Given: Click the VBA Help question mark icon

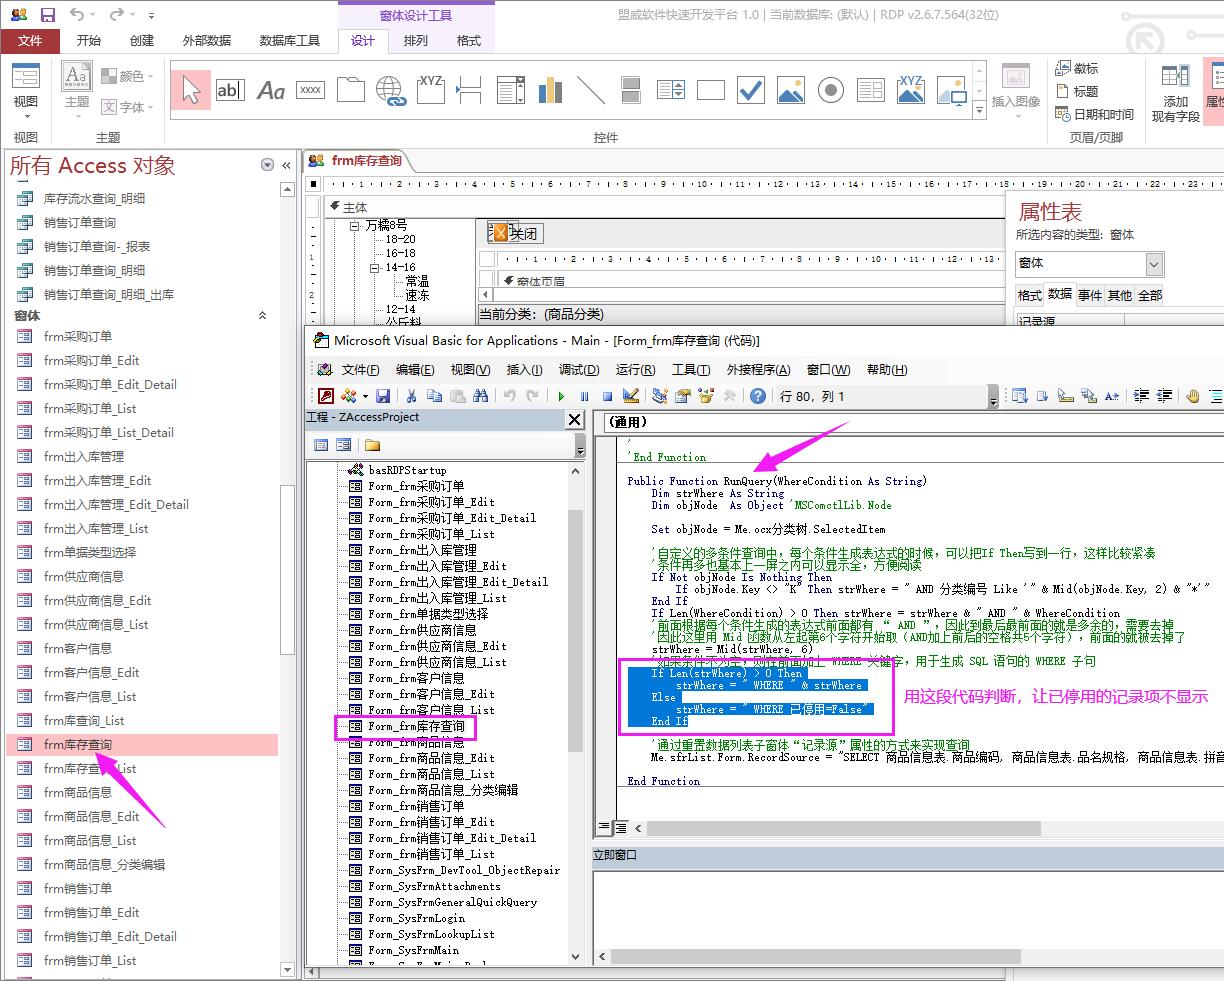Looking at the screenshot, I should (x=758, y=396).
